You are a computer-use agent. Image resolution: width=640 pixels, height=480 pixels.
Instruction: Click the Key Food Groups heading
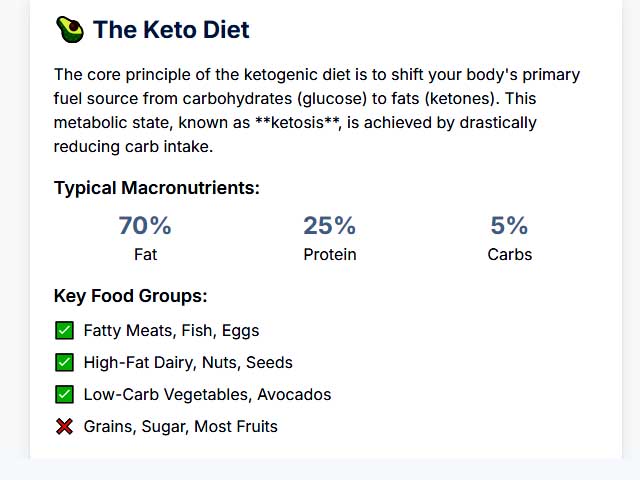coord(131,296)
